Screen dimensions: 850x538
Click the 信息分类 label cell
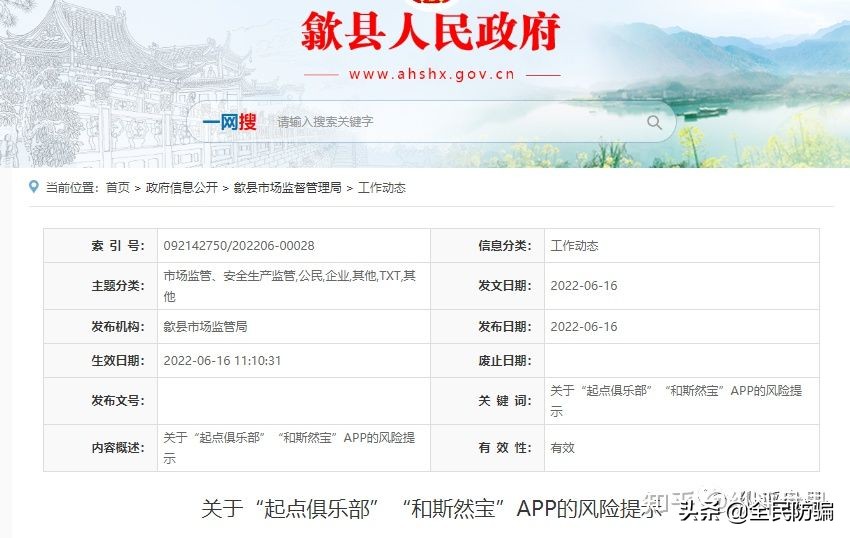[487, 246]
